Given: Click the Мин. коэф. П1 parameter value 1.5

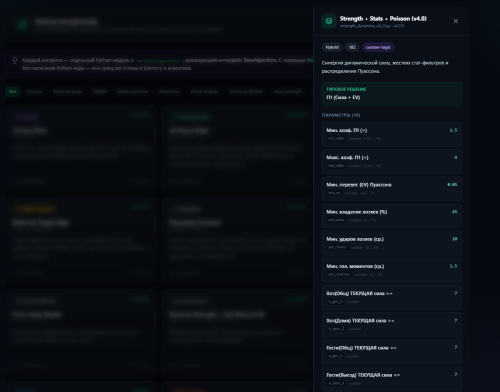Looking at the screenshot, I should [453, 130].
